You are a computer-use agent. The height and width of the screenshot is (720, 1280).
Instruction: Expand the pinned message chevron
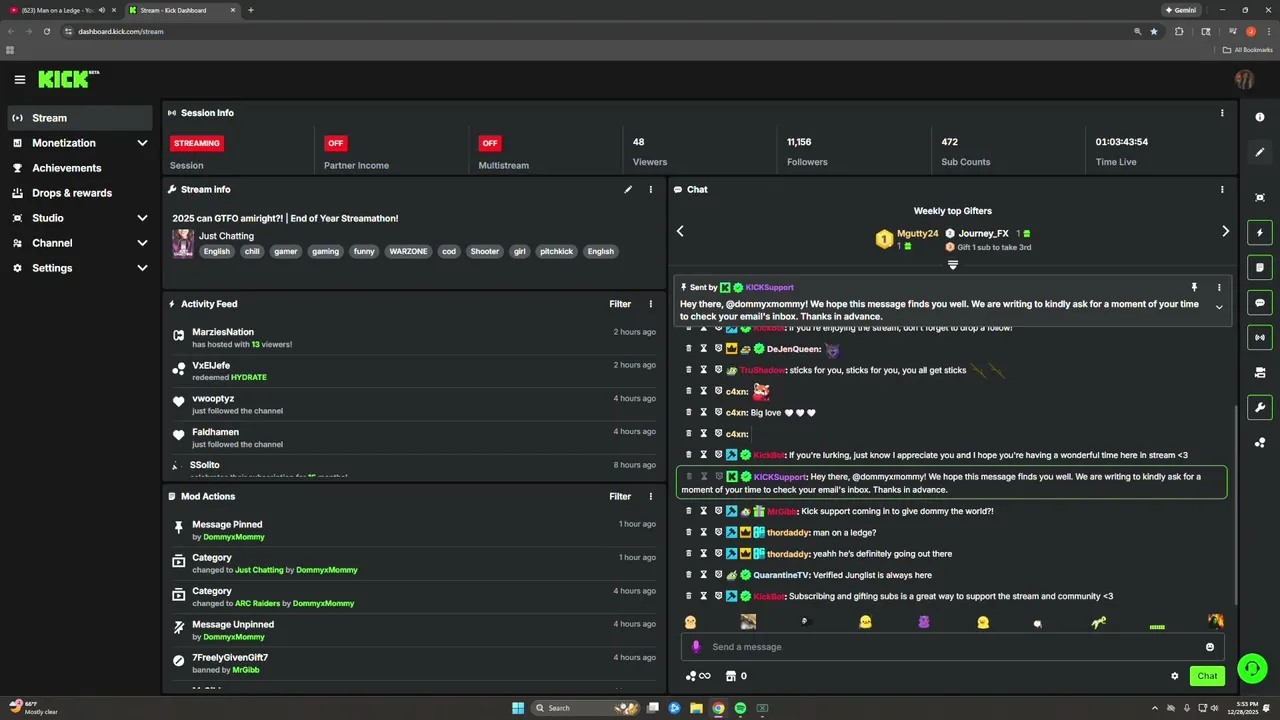(x=1218, y=307)
